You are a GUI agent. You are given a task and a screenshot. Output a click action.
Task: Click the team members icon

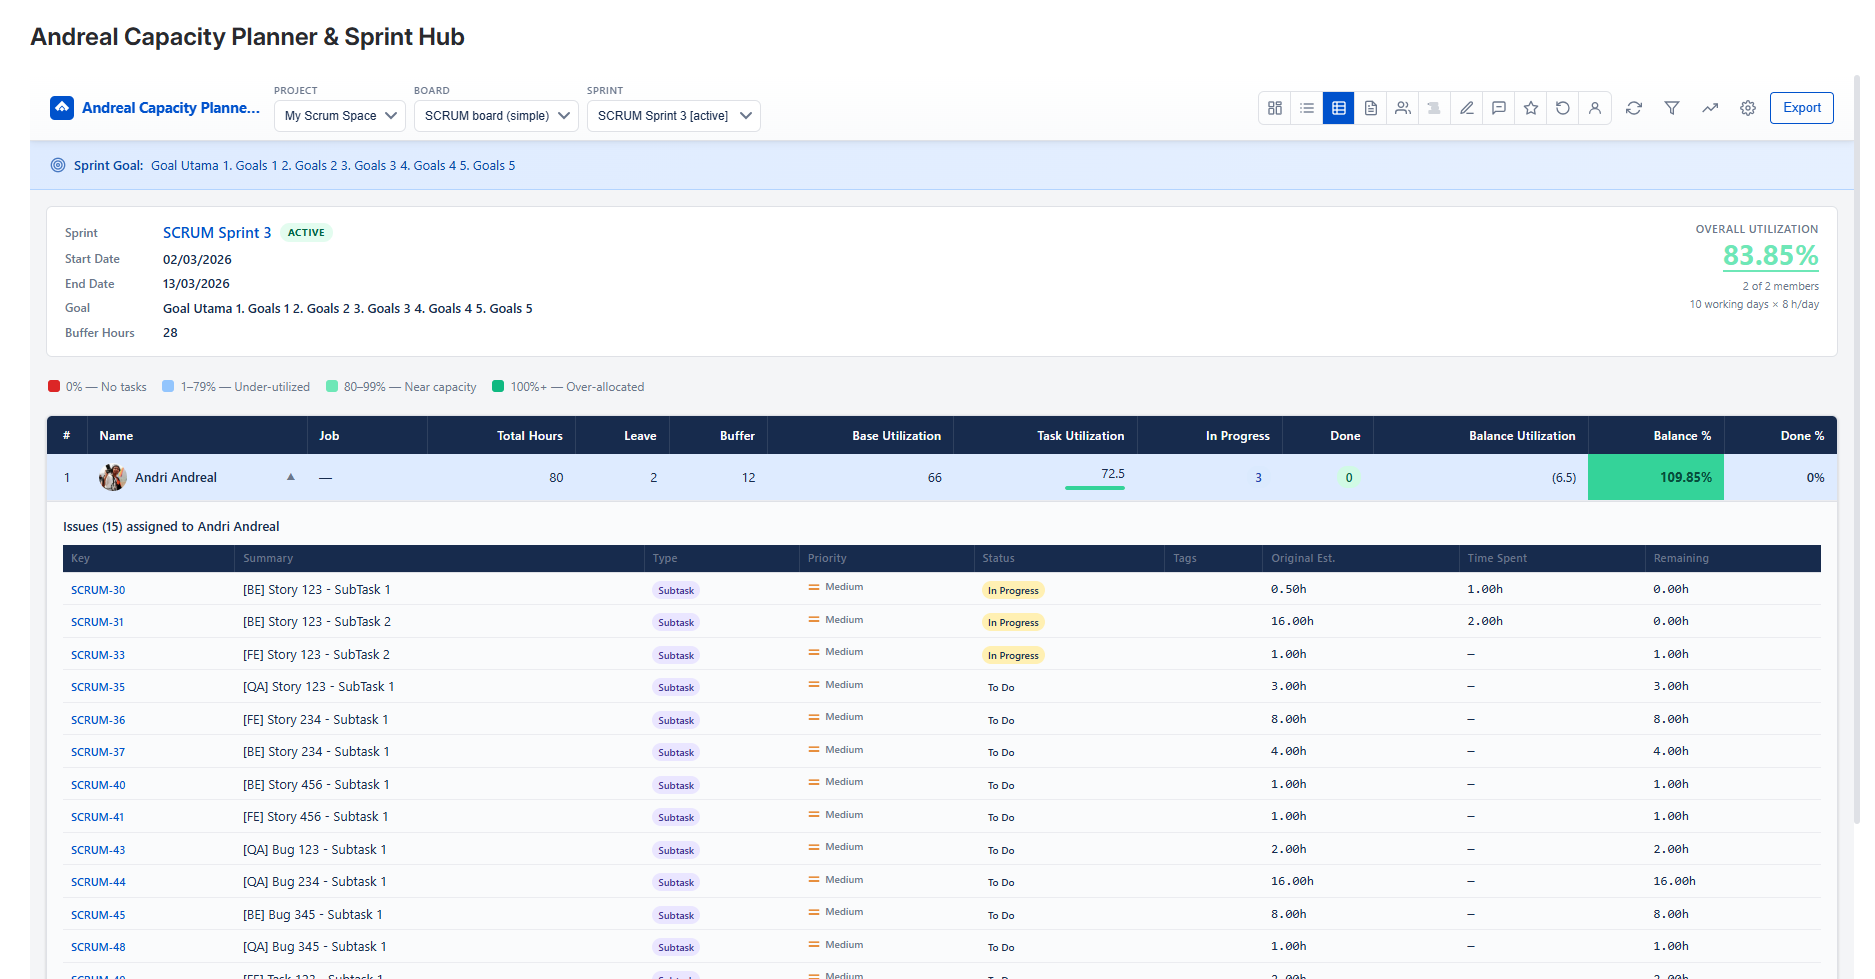tap(1402, 108)
